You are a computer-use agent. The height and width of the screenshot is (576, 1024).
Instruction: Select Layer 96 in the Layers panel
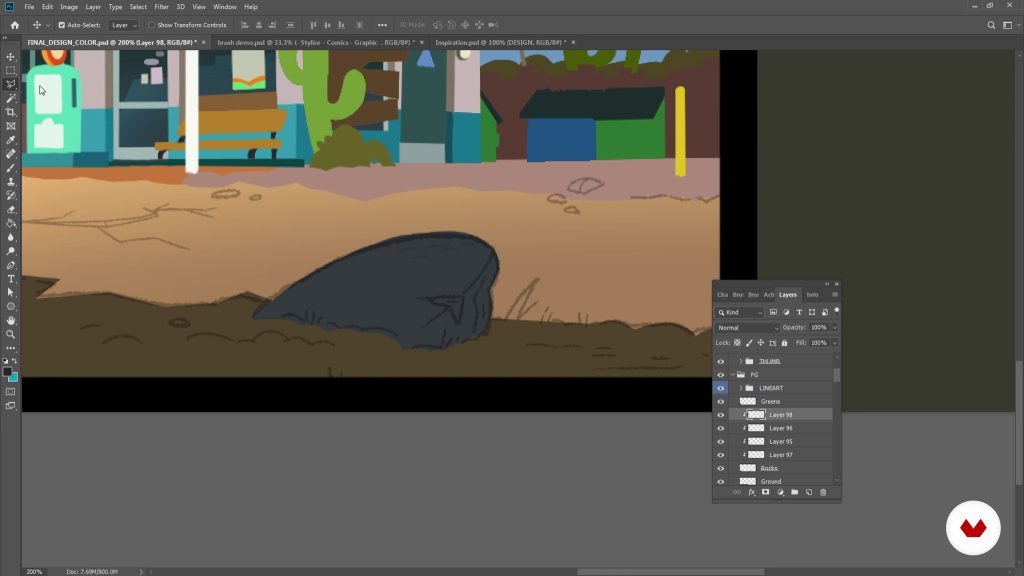click(x=780, y=428)
